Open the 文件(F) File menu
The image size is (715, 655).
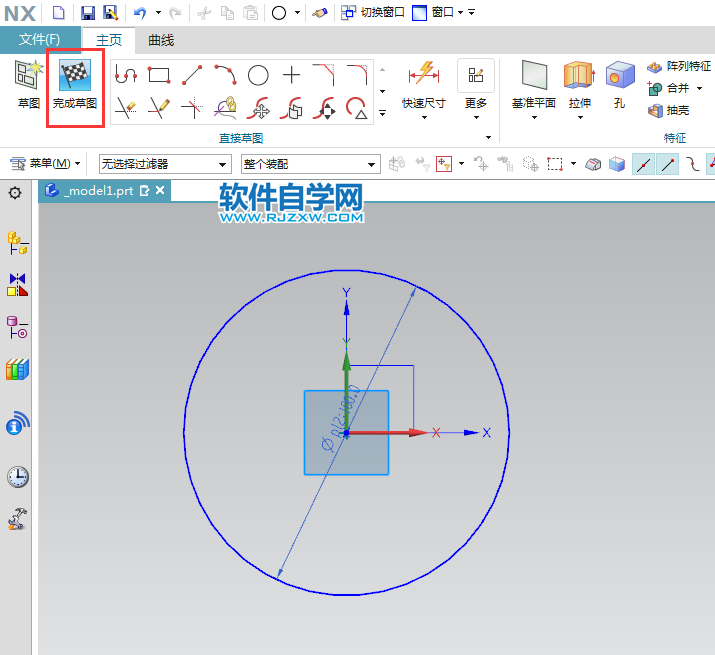(40, 40)
